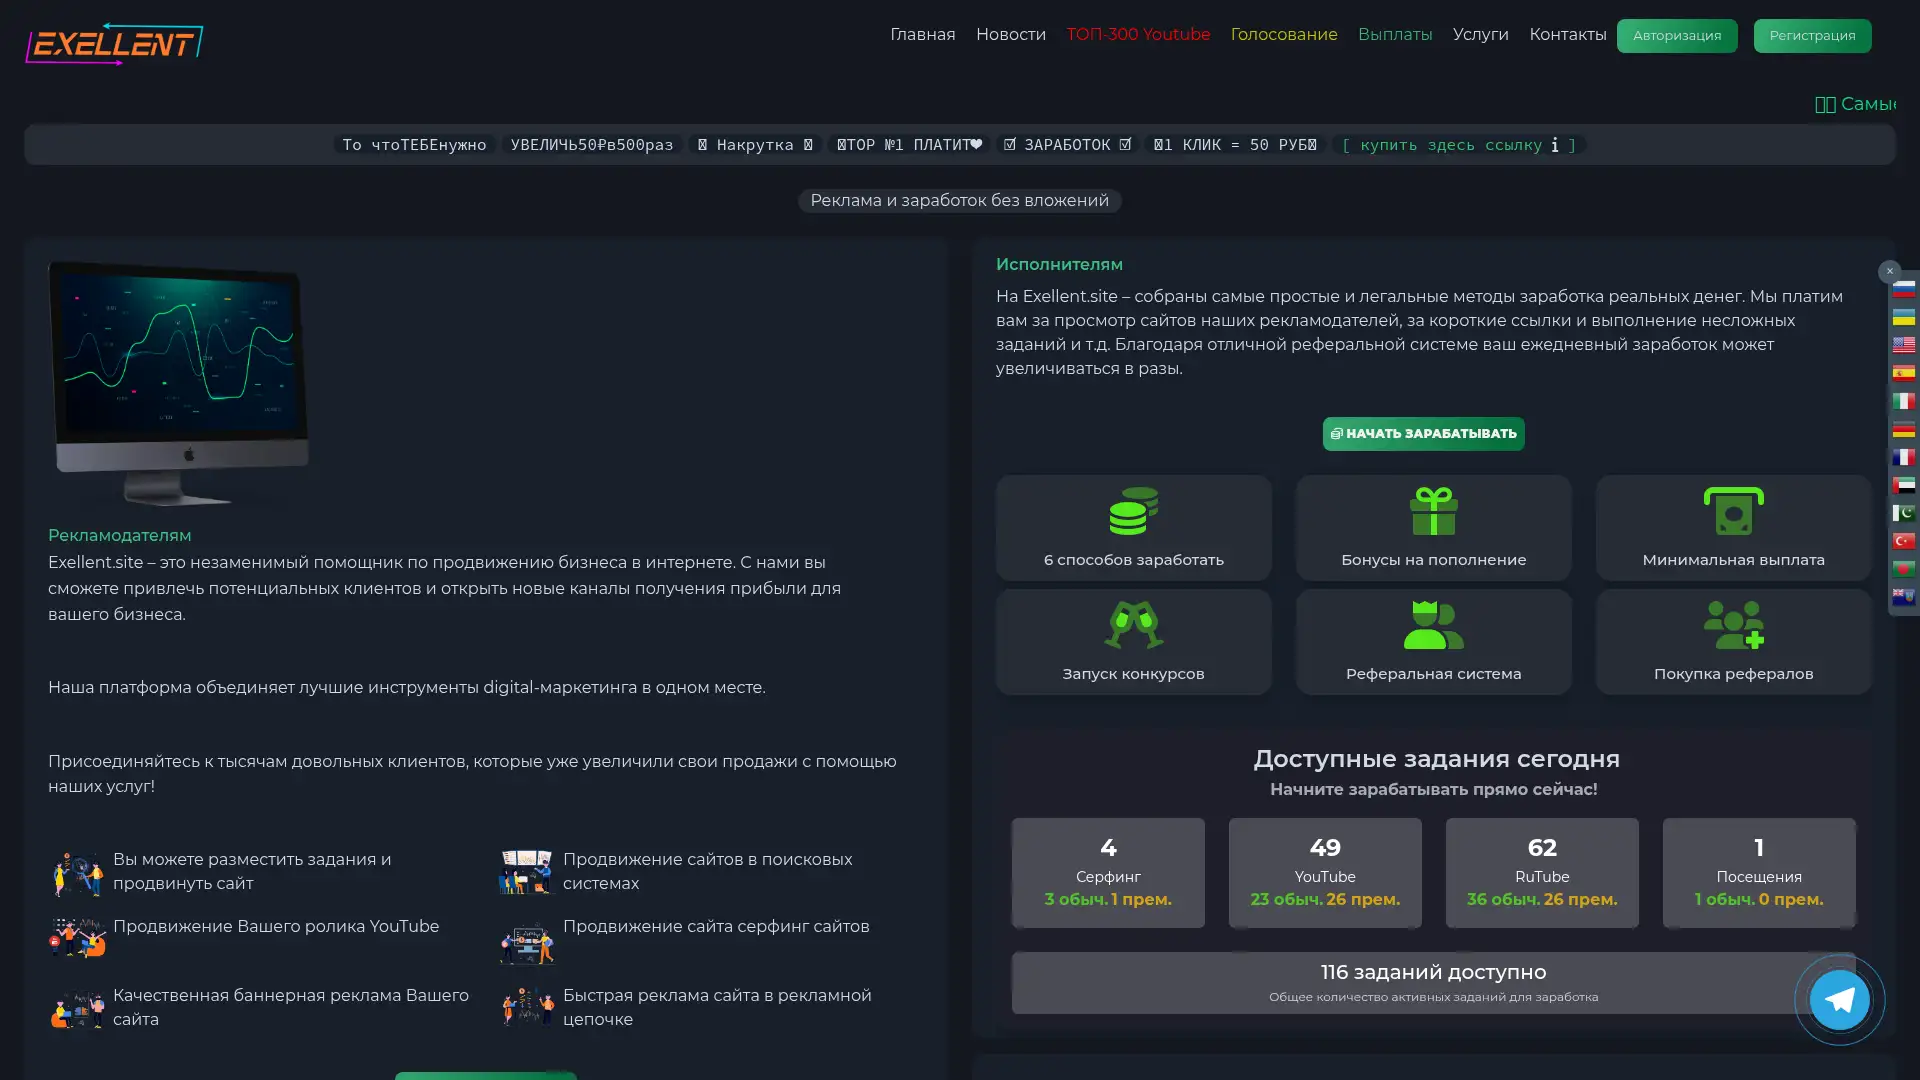1920x1080 pixels.
Task: Click the info icon in купить здесь ссылку
Action: point(1554,146)
